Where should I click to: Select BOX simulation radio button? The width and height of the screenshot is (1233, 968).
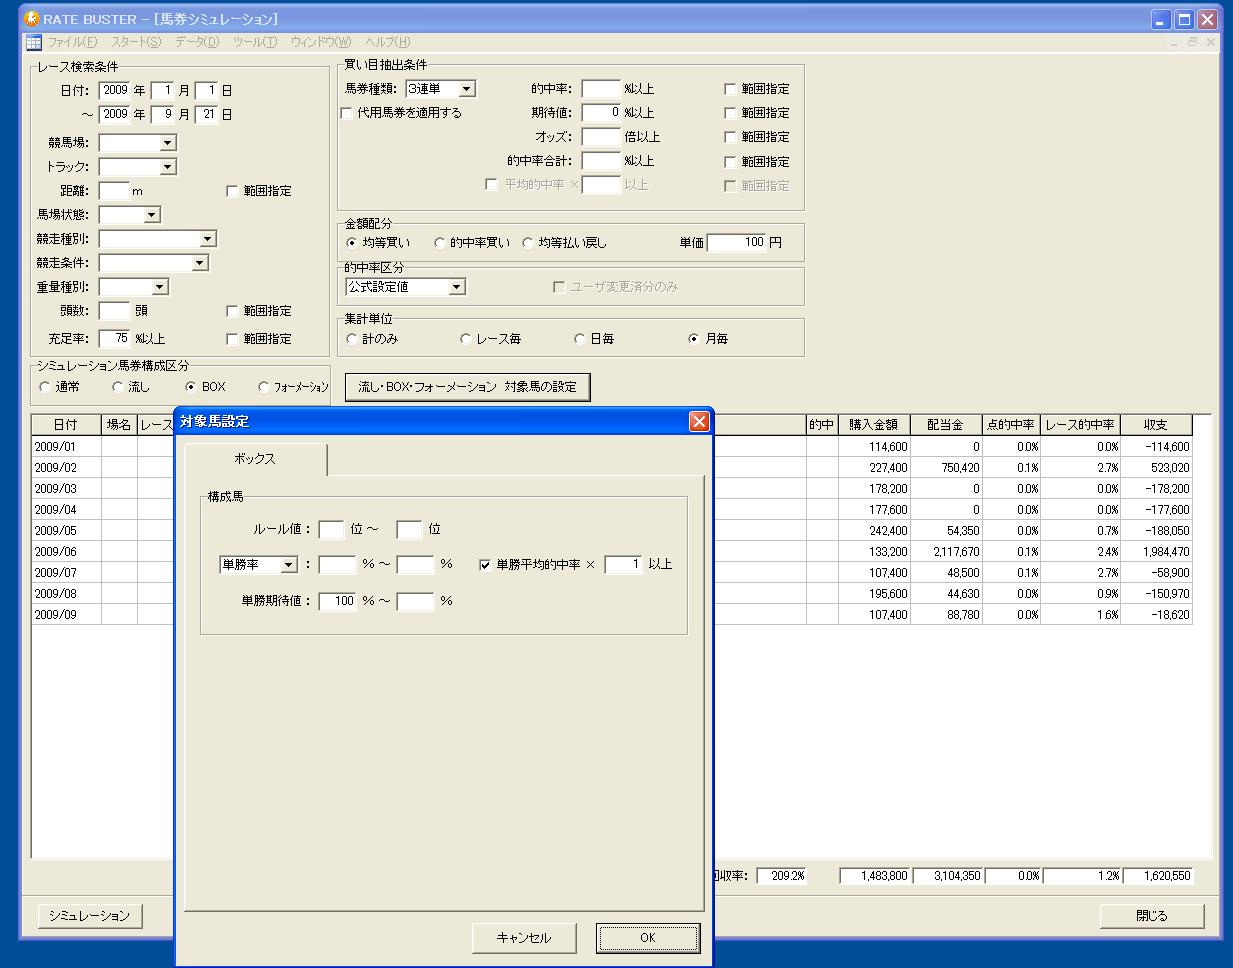(x=191, y=387)
